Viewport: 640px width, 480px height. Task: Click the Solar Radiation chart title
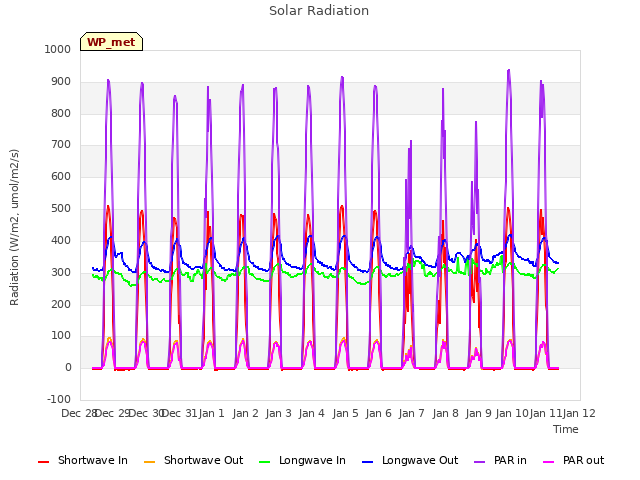pos(319,11)
